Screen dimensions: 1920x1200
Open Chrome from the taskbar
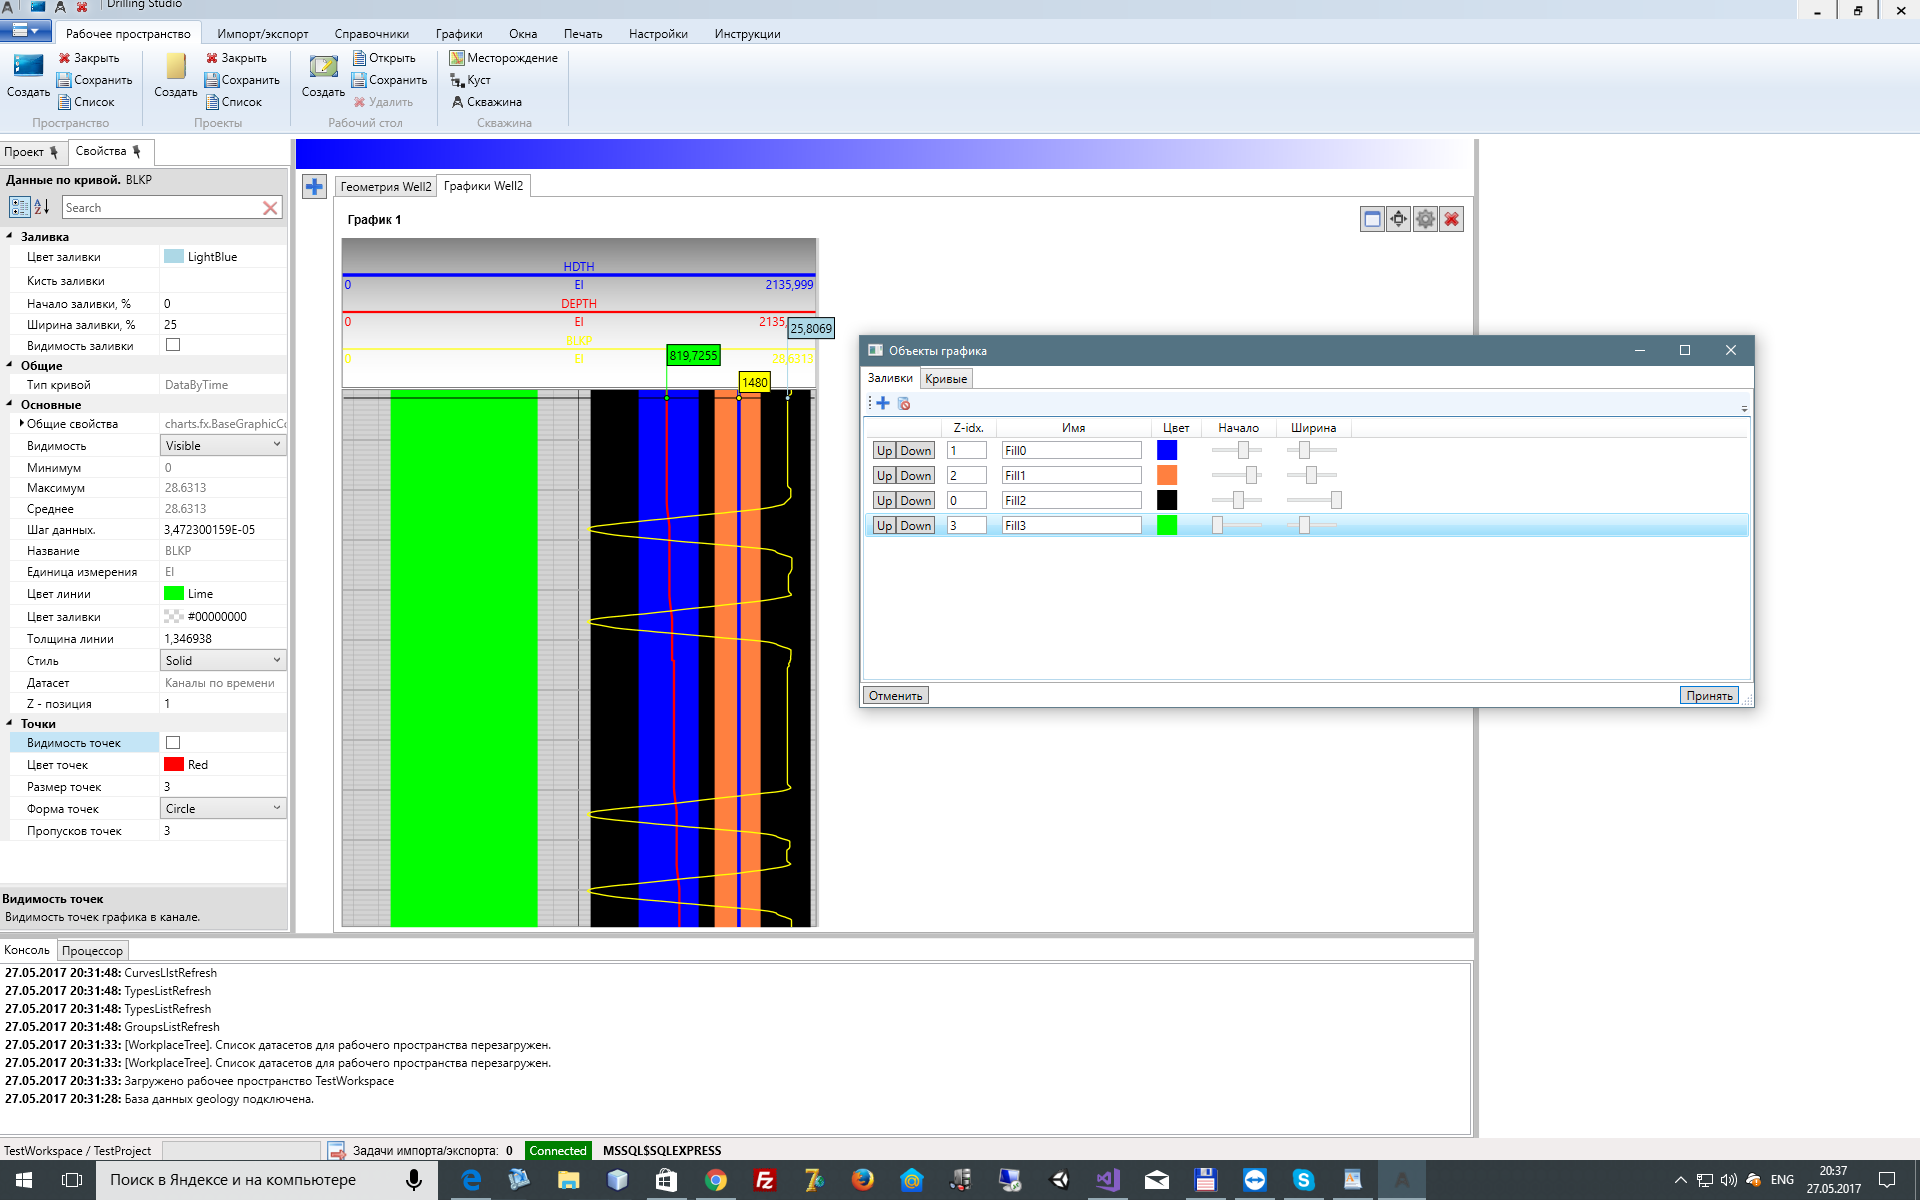click(x=715, y=1180)
